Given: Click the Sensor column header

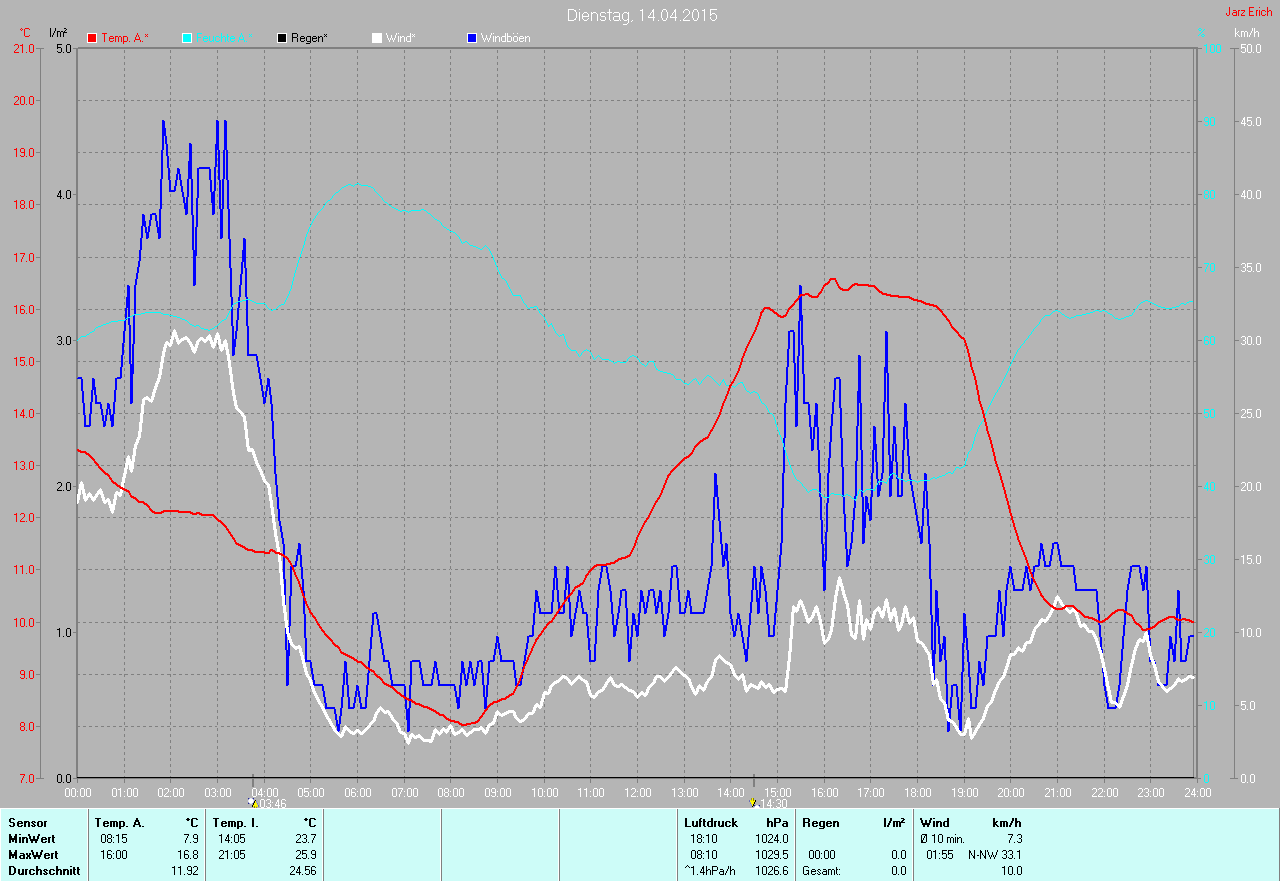Looking at the screenshot, I should point(27,823).
